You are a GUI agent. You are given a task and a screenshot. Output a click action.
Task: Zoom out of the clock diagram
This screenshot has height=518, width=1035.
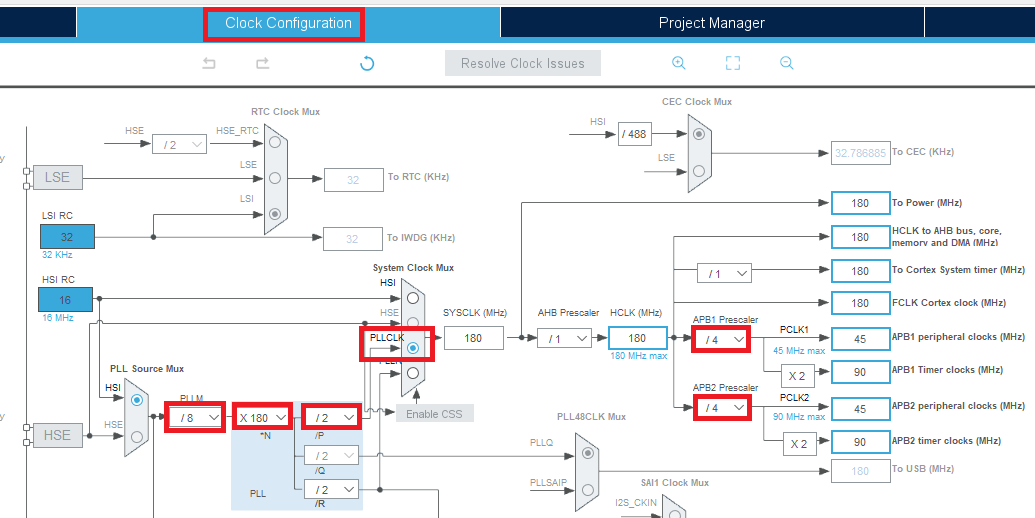[787, 63]
